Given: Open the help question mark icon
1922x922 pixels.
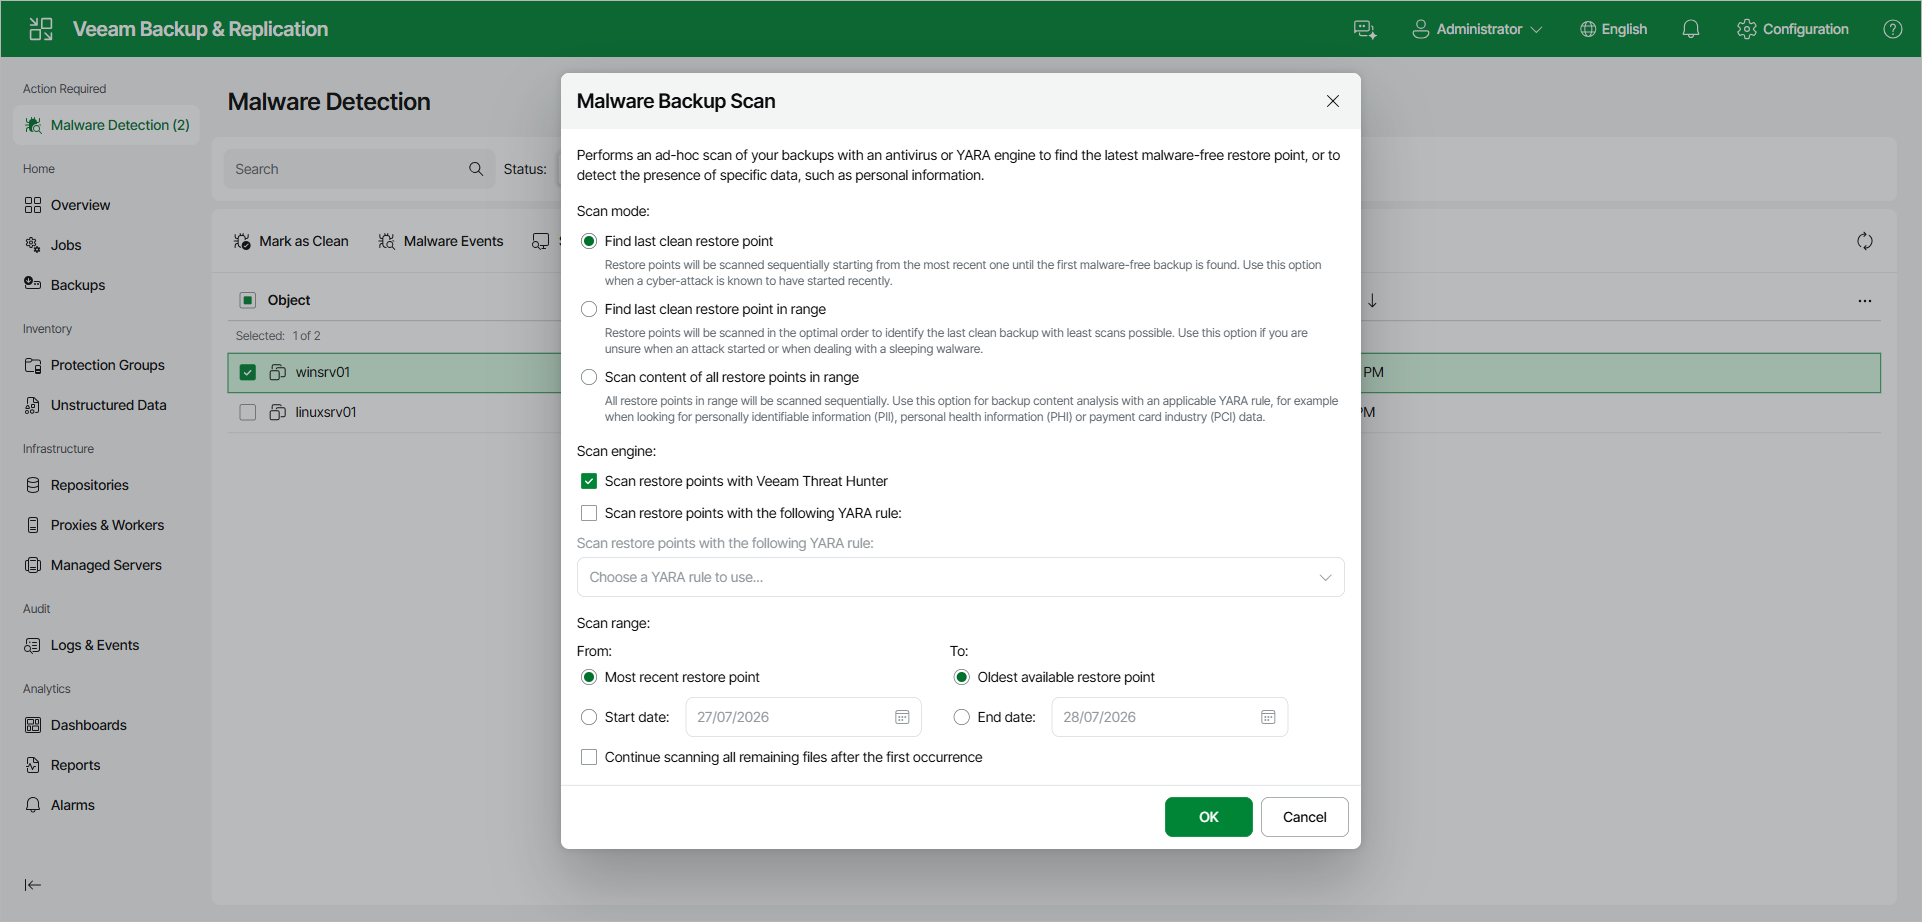Looking at the screenshot, I should [1893, 29].
